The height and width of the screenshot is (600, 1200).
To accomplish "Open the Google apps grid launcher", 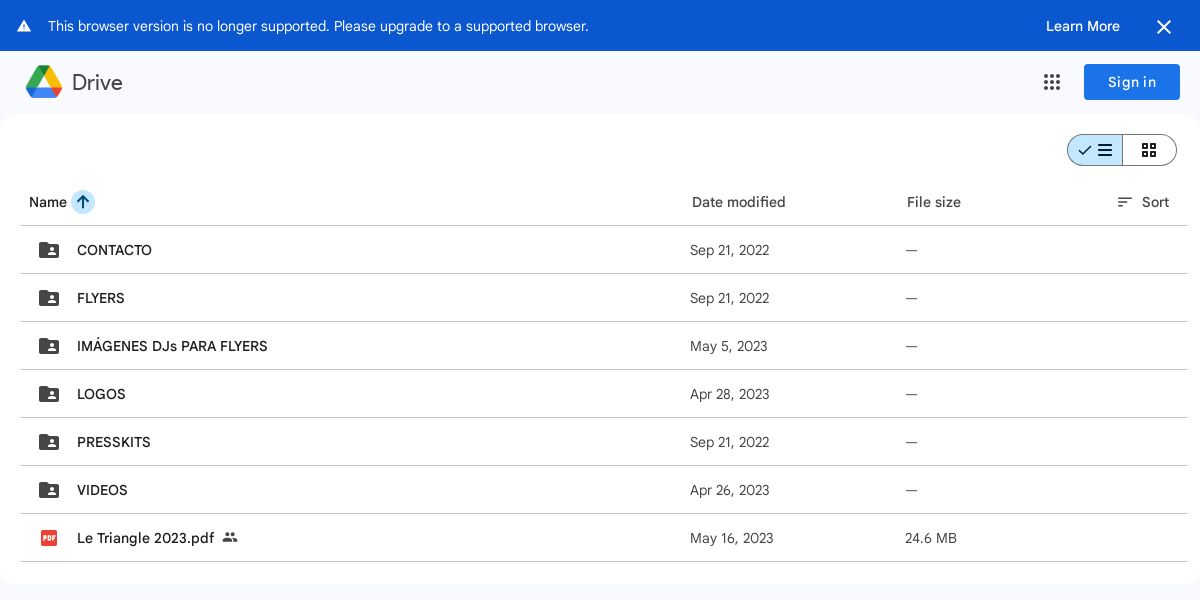I will coord(1052,82).
